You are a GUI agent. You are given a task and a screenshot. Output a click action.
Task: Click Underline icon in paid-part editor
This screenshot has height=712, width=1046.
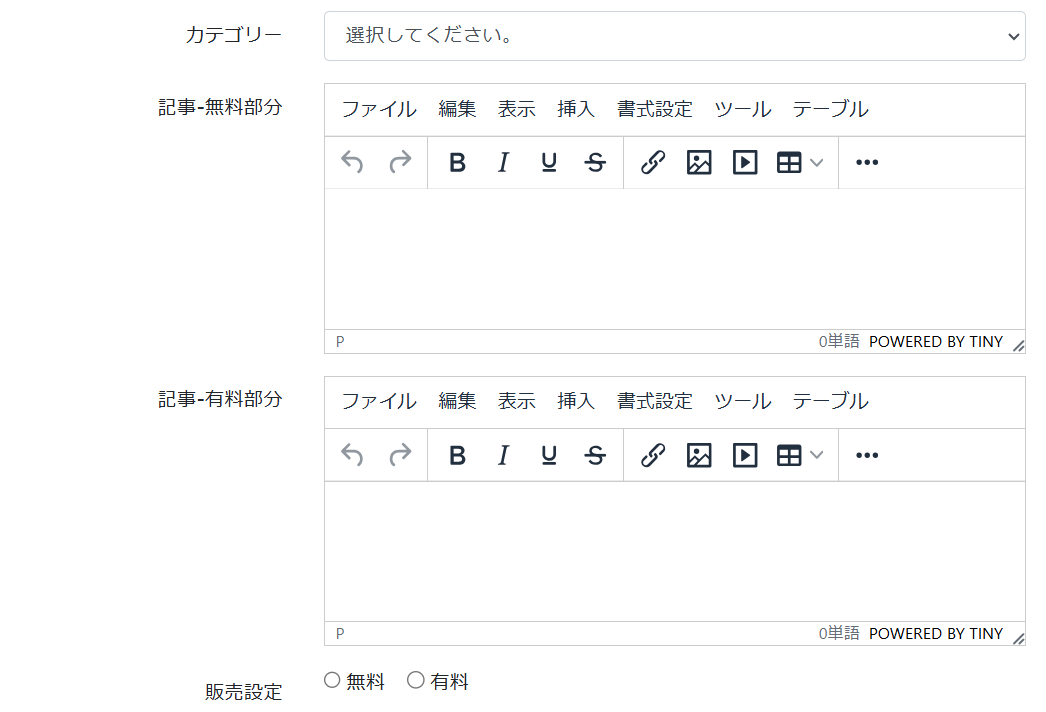tap(549, 456)
